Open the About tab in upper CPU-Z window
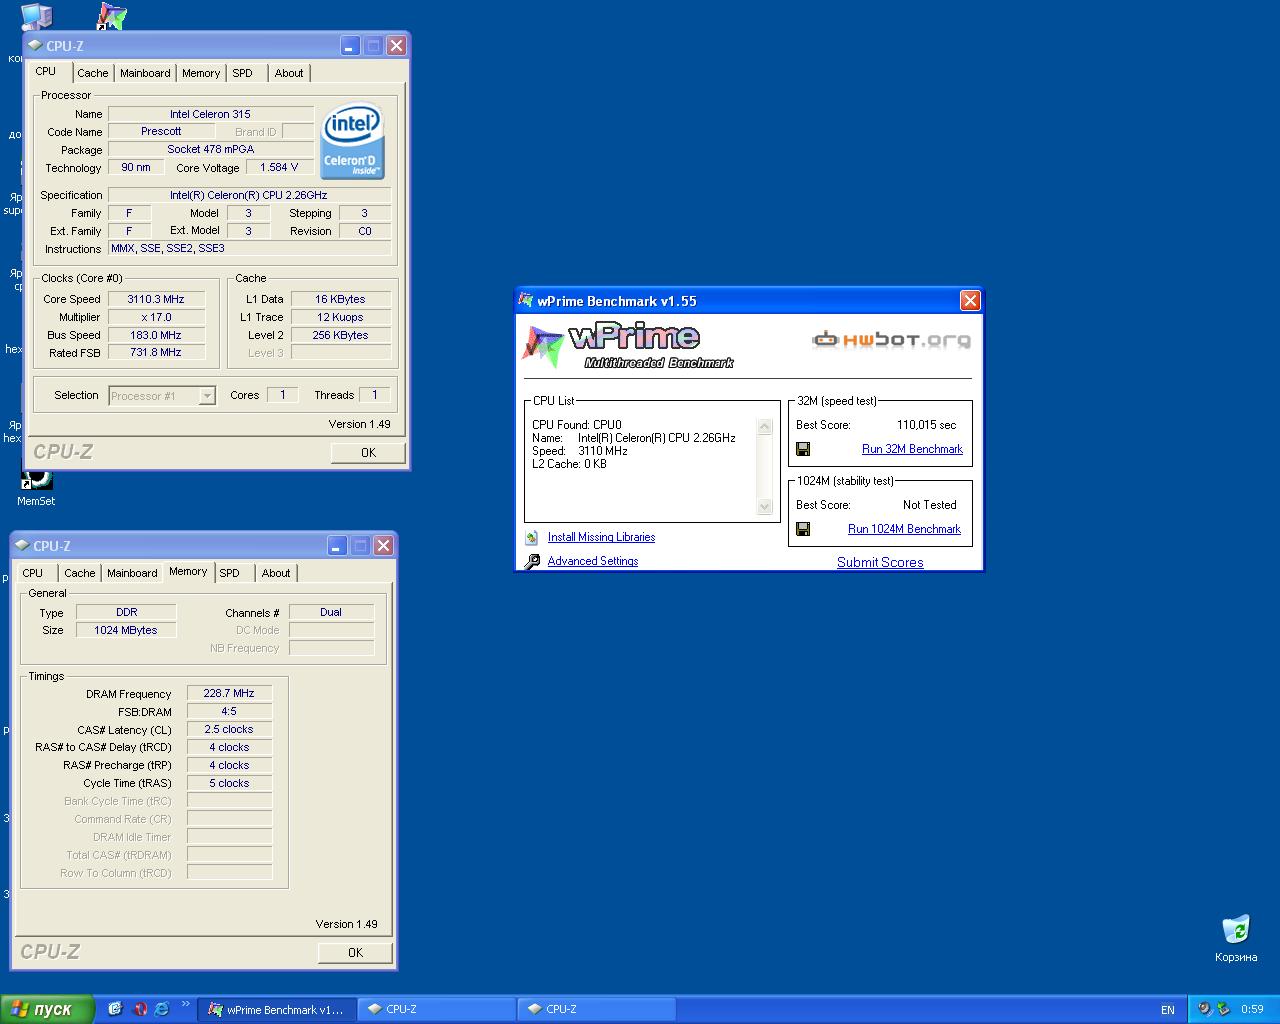Image resolution: width=1280 pixels, height=1024 pixels. coord(289,73)
